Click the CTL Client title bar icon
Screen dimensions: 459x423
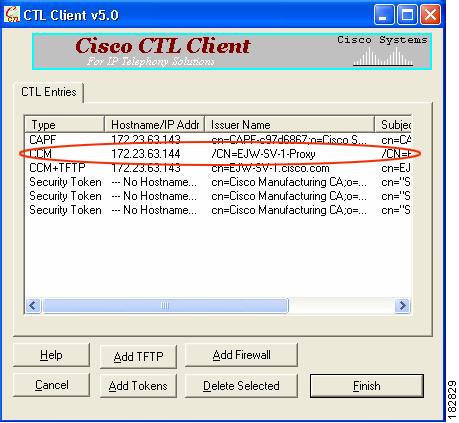pyautogui.click(x=12, y=15)
